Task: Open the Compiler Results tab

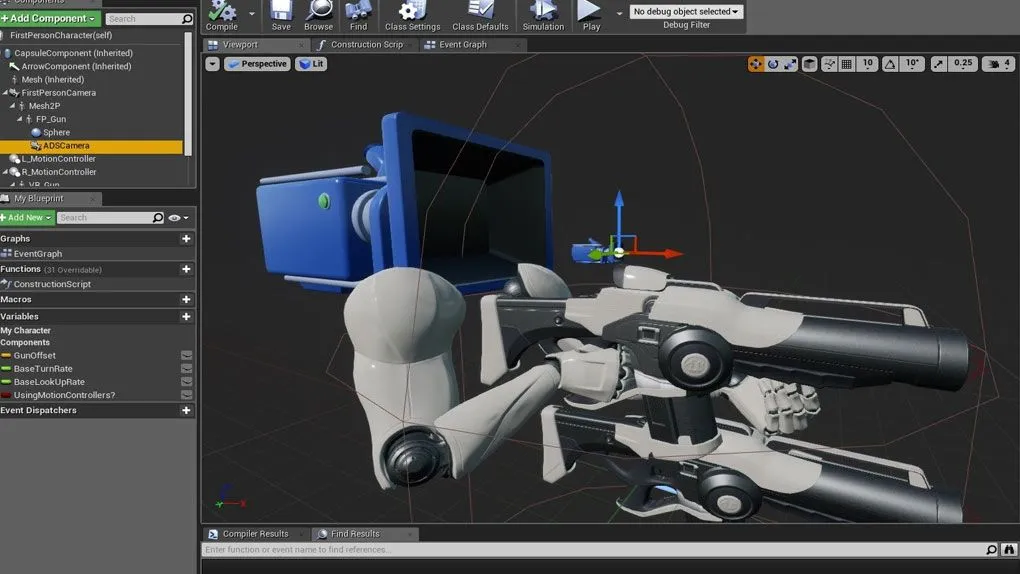Action: pyautogui.click(x=255, y=534)
